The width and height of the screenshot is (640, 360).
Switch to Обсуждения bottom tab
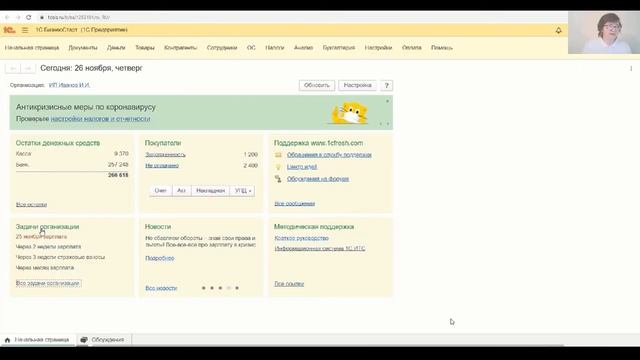104,340
